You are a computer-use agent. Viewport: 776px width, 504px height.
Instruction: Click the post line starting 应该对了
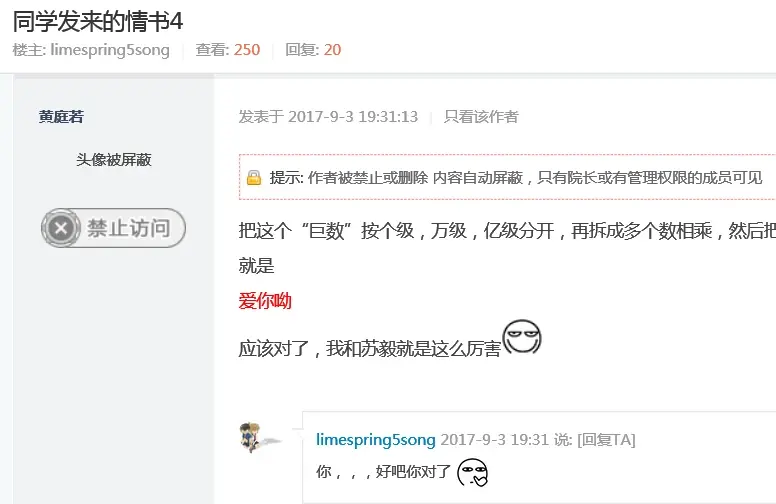(370, 349)
